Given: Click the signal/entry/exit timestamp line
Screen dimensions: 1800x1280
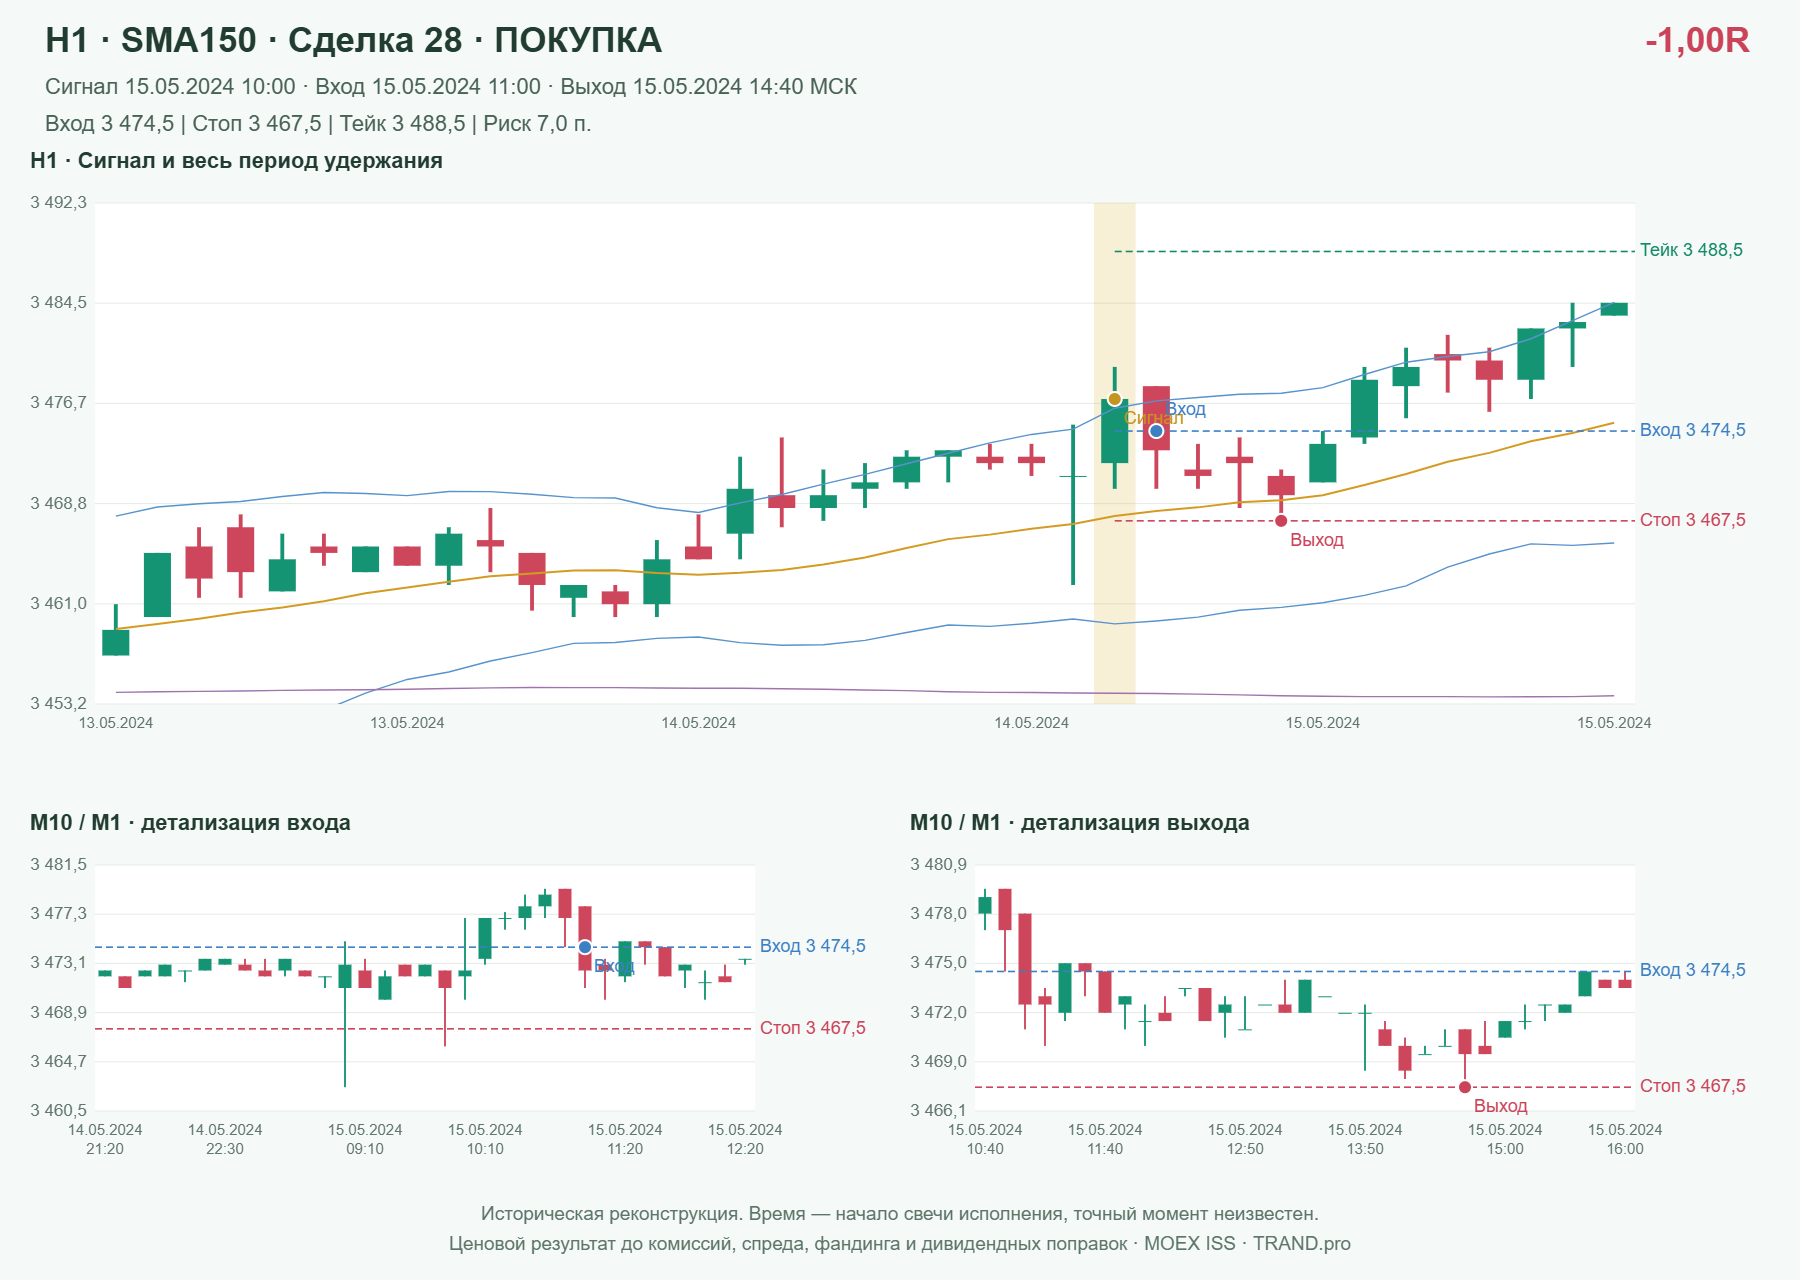Looking at the screenshot, I should [x=451, y=87].
